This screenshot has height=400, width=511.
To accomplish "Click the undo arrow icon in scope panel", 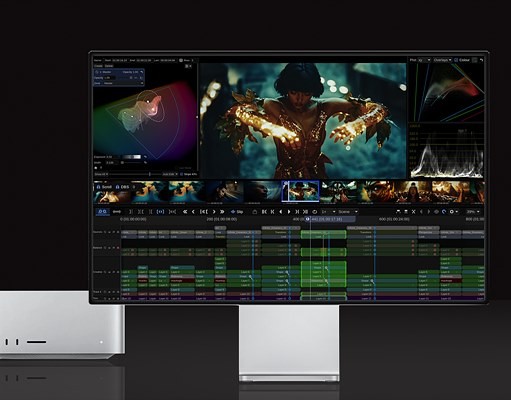I will (x=481, y=60).
